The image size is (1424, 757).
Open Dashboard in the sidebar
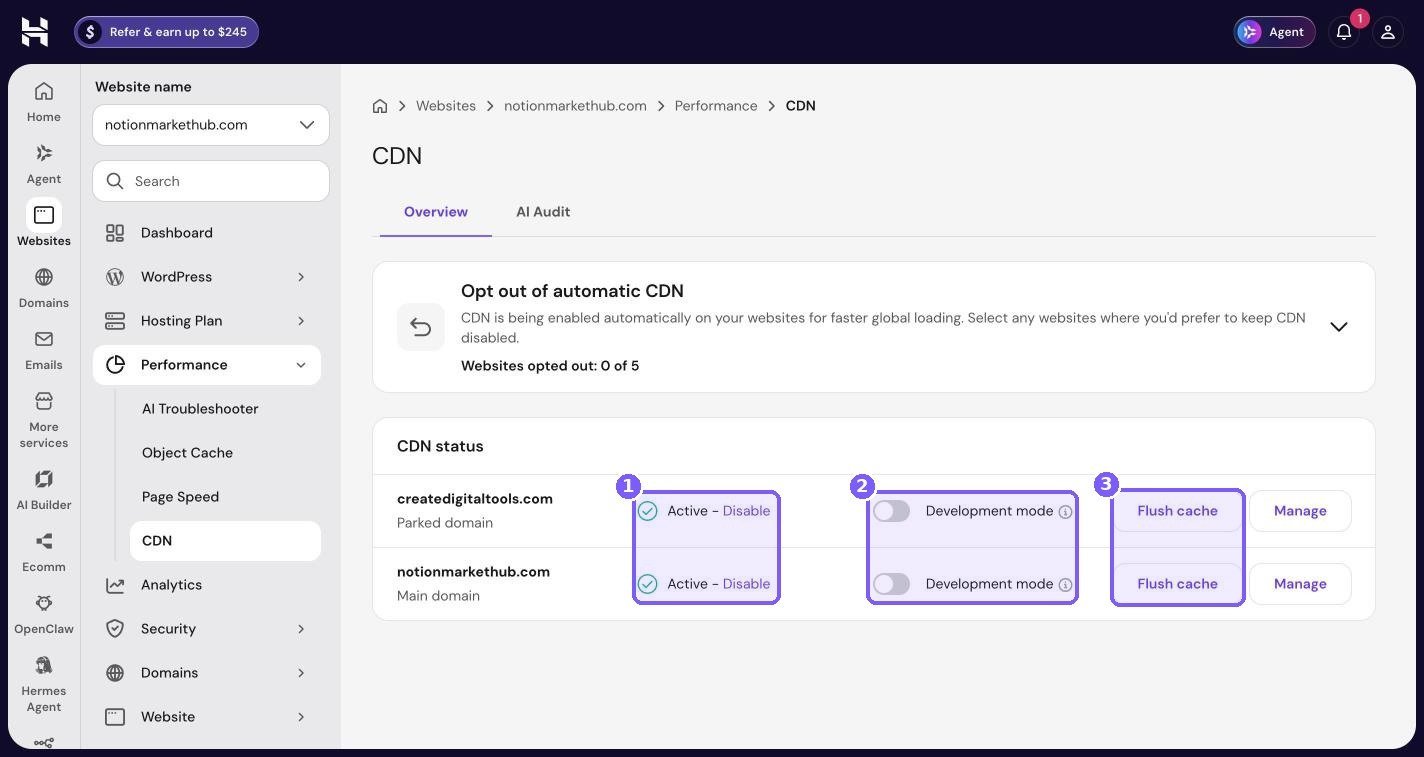click(207, 233)
